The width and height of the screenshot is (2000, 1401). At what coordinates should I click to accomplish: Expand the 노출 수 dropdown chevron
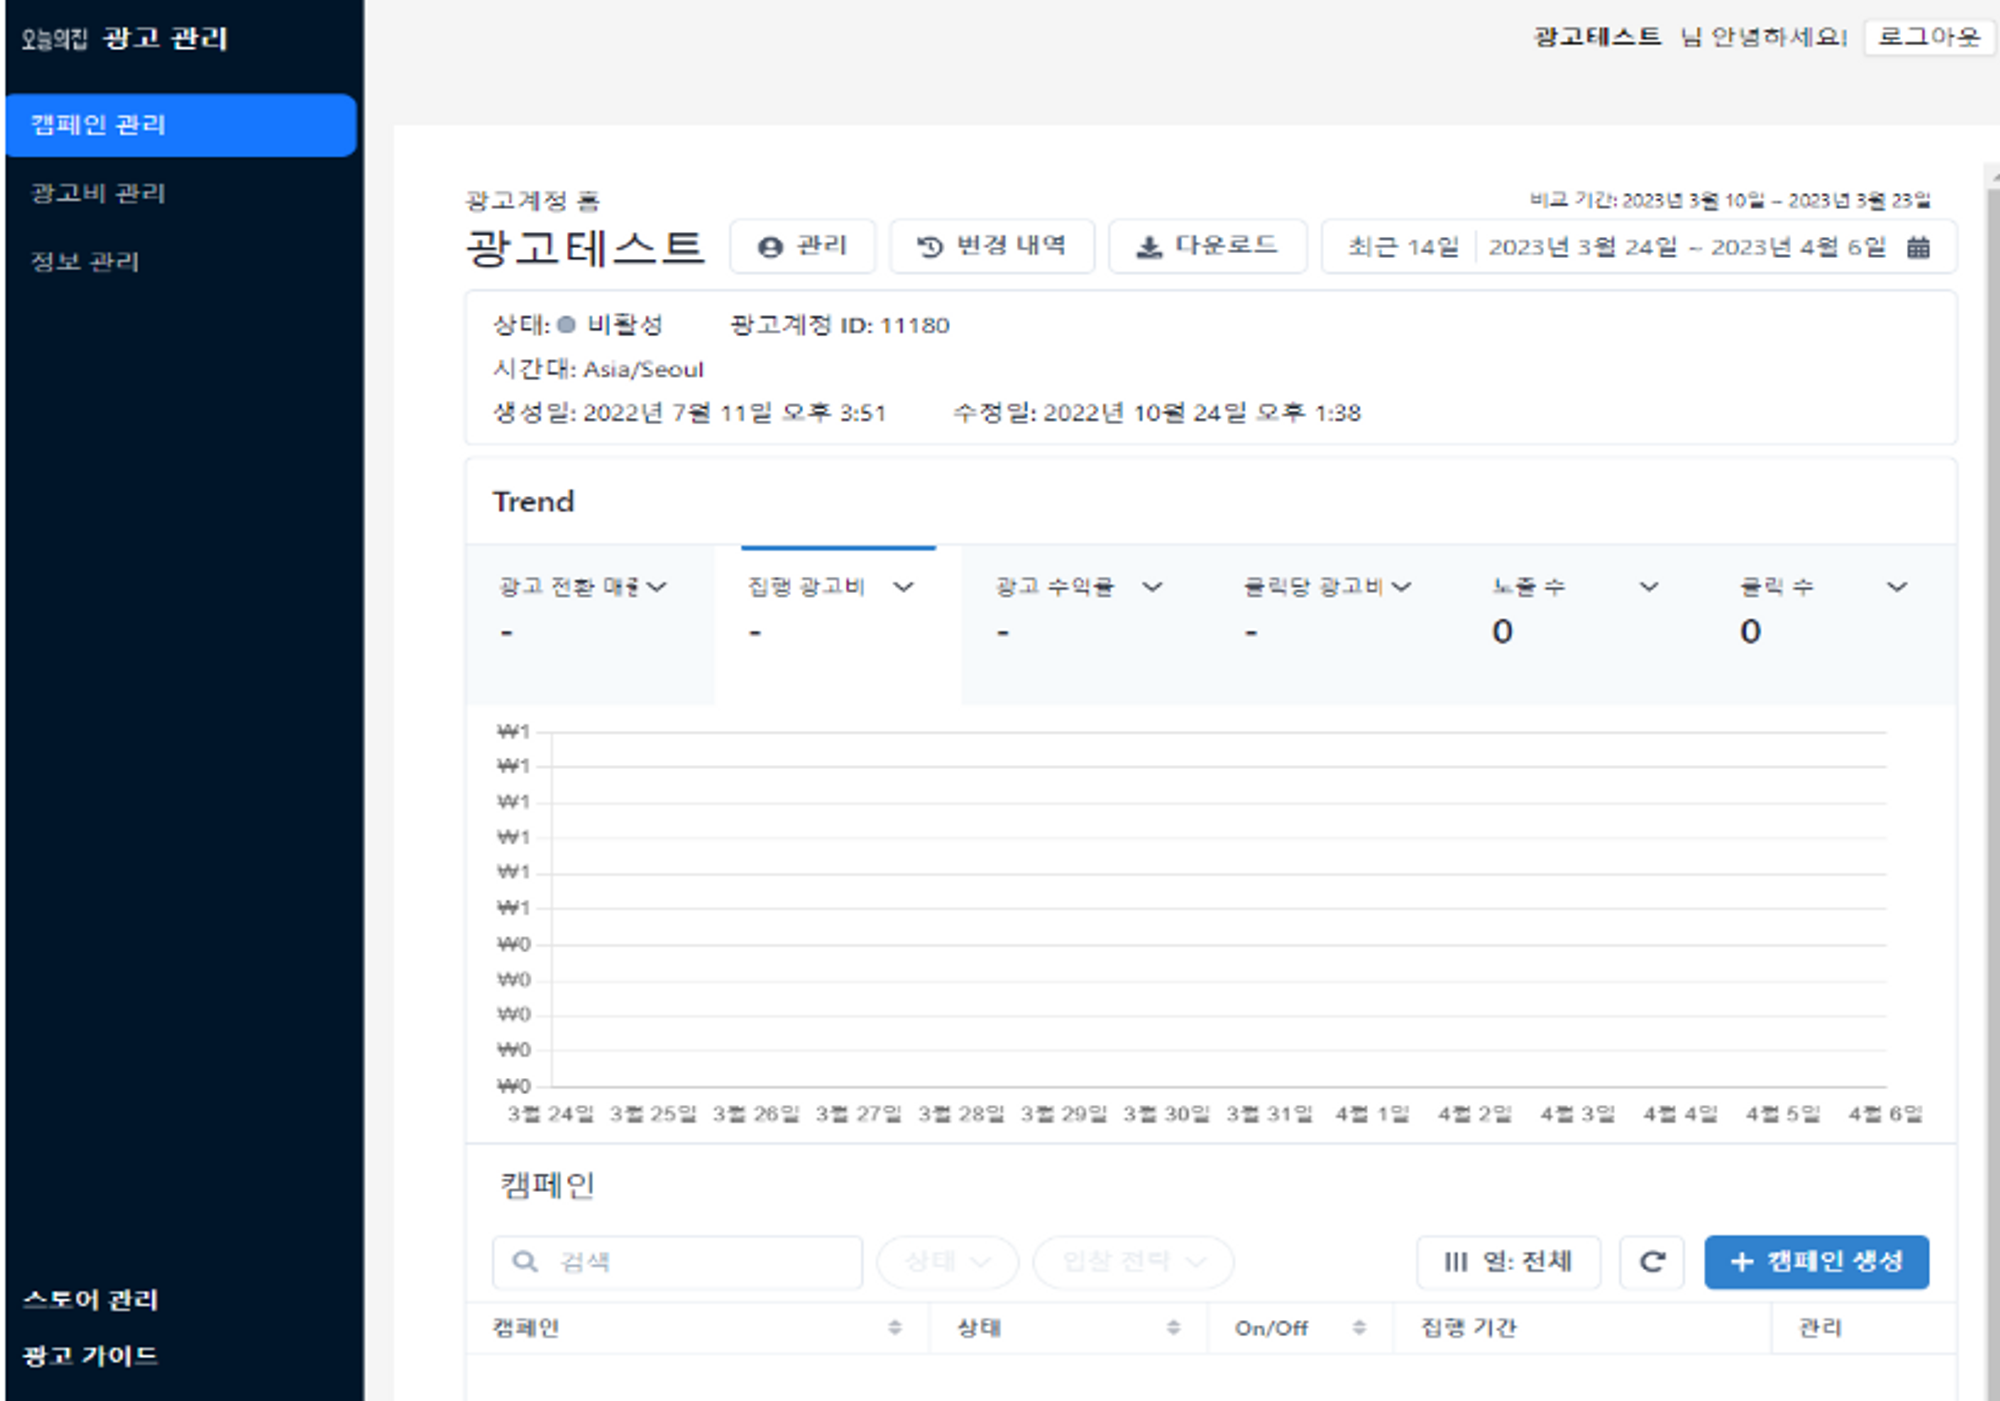click(x=1649, y=587)
